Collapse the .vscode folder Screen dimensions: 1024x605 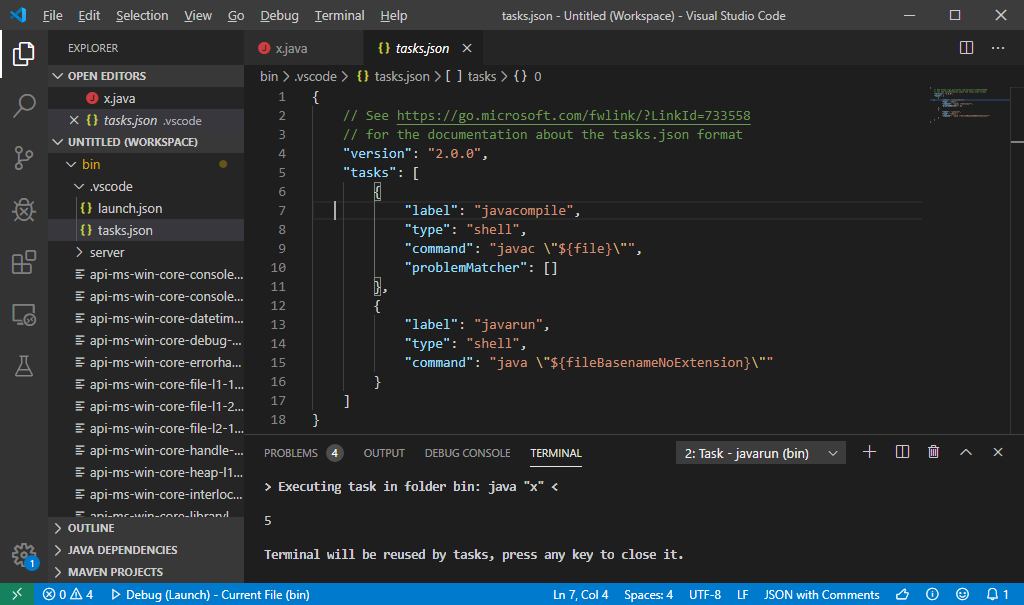coord(110,186)
